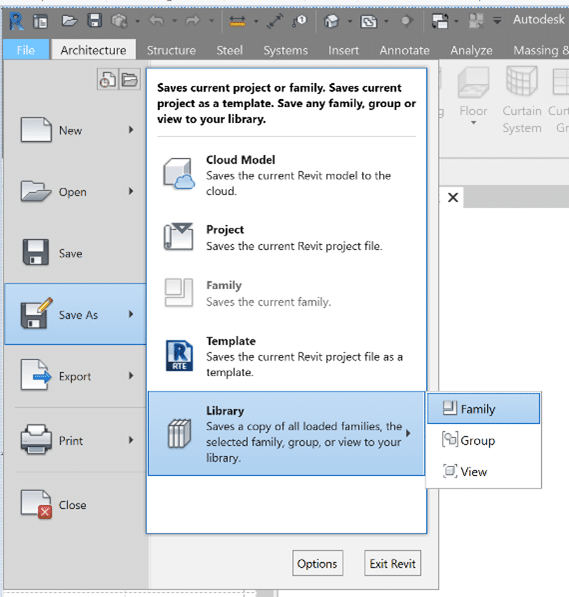The image size is (569, 597).
Task: Select Save As in the File menu
Action: pos(75,314)
